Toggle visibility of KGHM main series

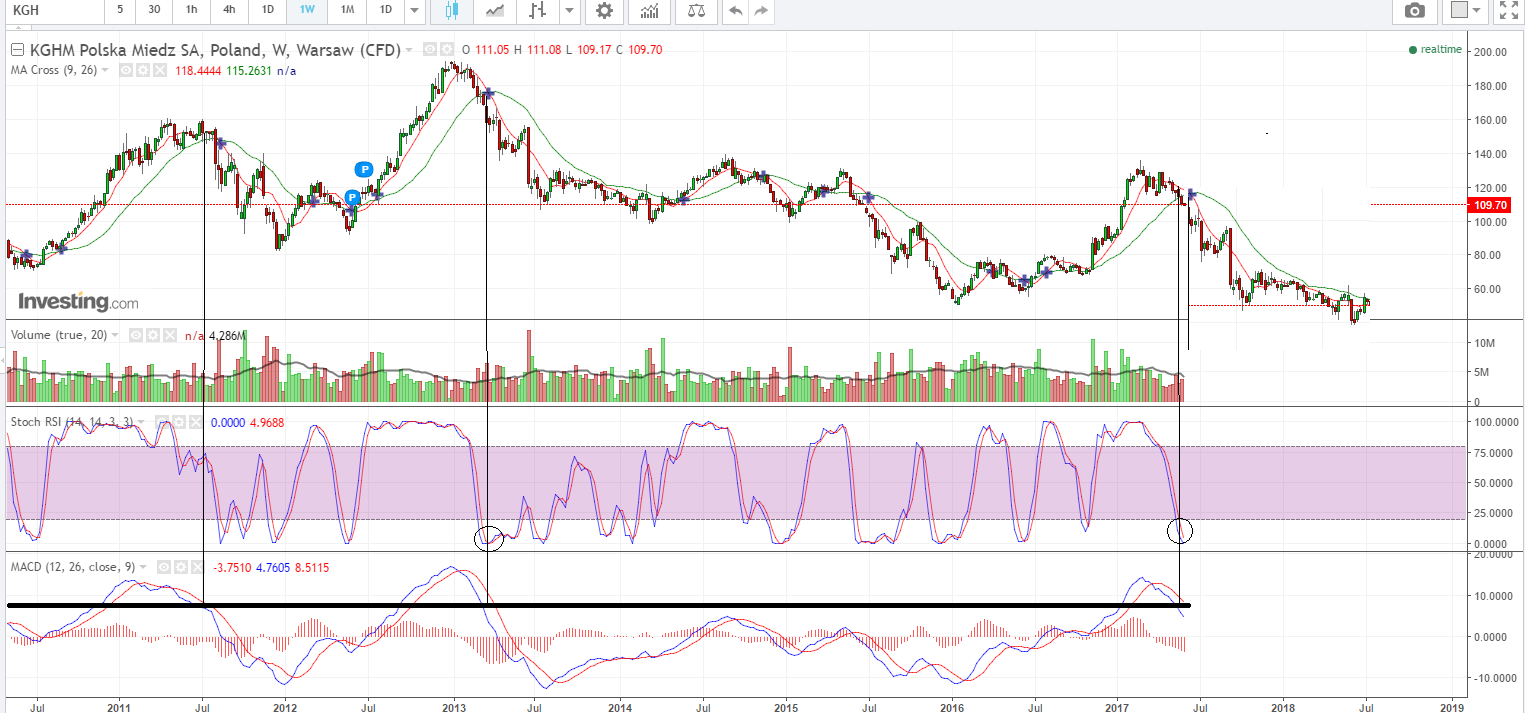(430, 49)
